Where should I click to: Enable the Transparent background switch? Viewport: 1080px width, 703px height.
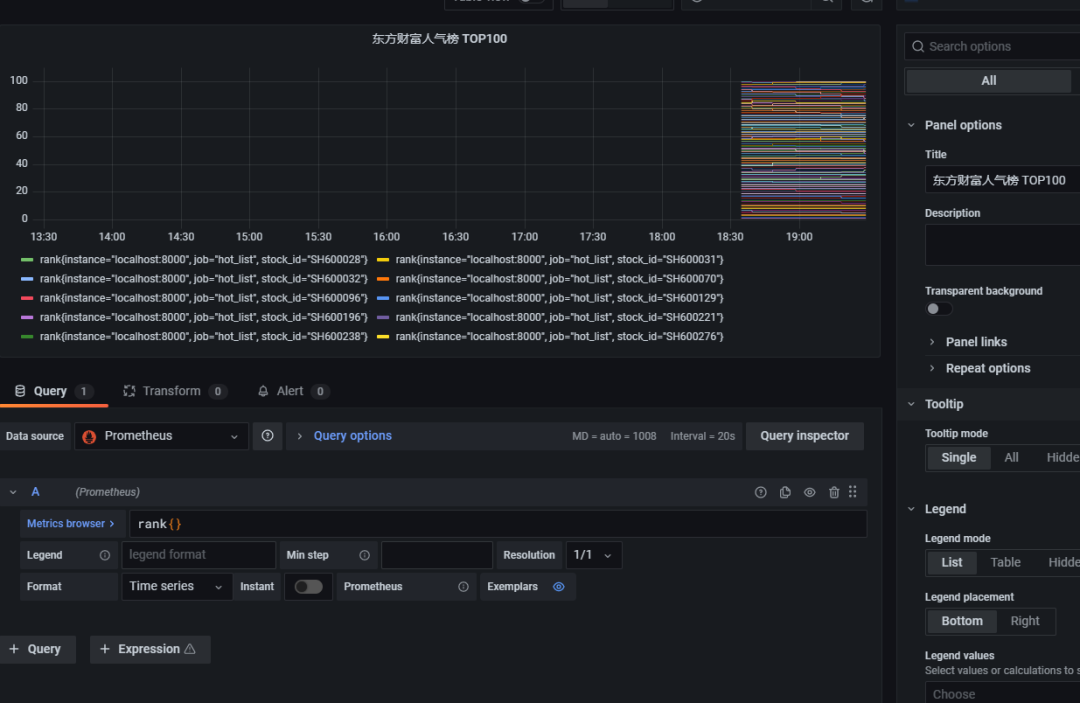[x=939, y=309]
